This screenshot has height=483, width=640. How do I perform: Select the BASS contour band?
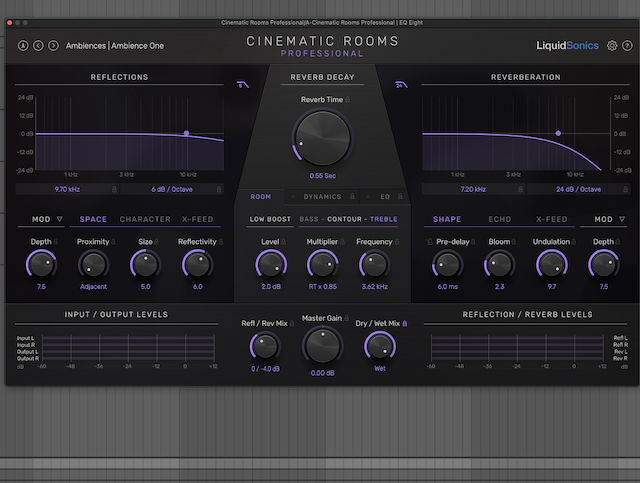pos(309,219)
